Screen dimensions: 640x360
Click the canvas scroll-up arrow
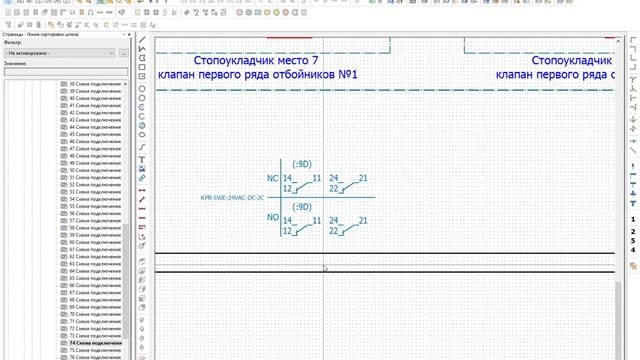point(618,41)
